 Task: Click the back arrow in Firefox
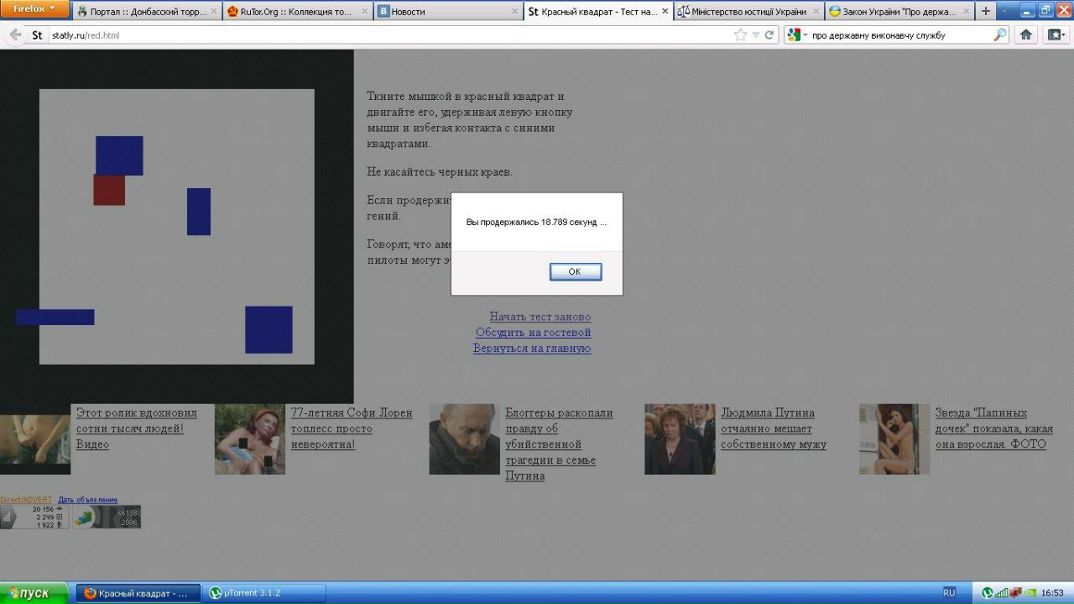(15, 35)
